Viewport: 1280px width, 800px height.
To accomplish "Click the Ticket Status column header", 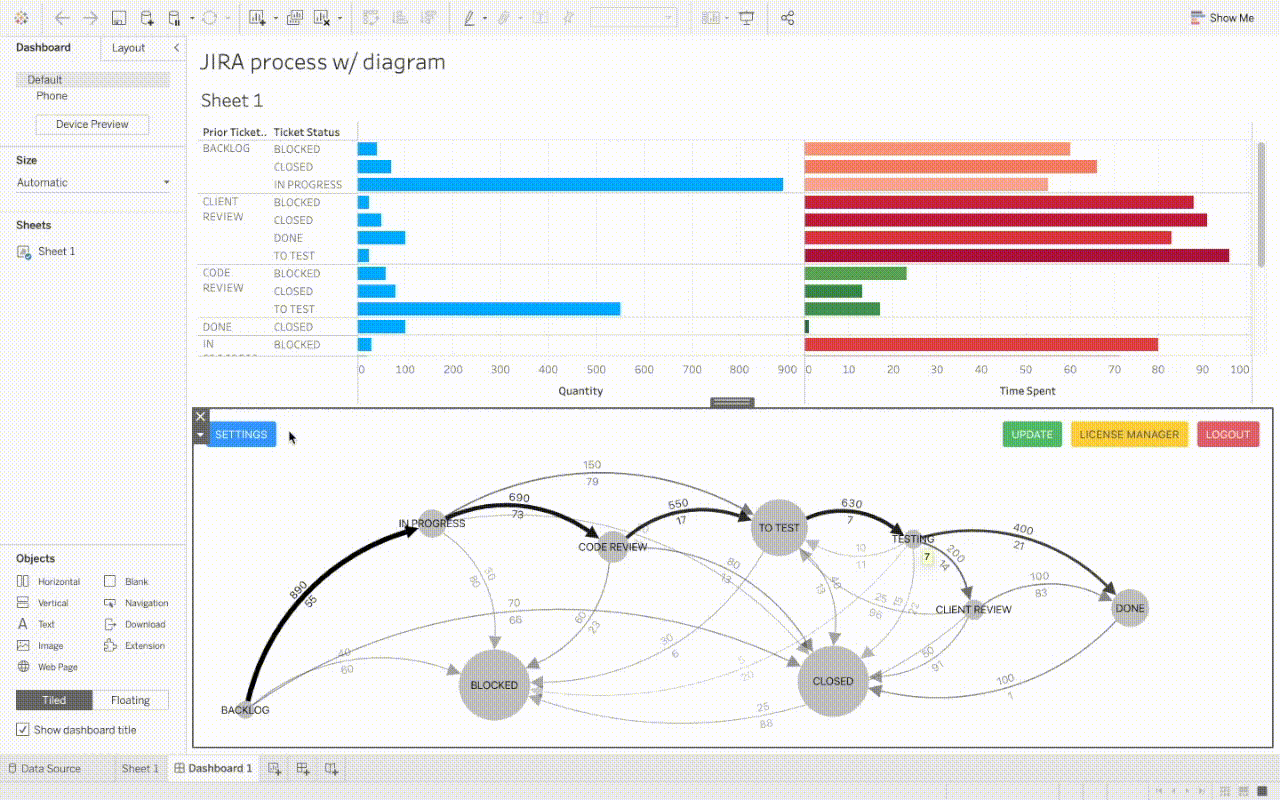I will click(x=307, y=132).
